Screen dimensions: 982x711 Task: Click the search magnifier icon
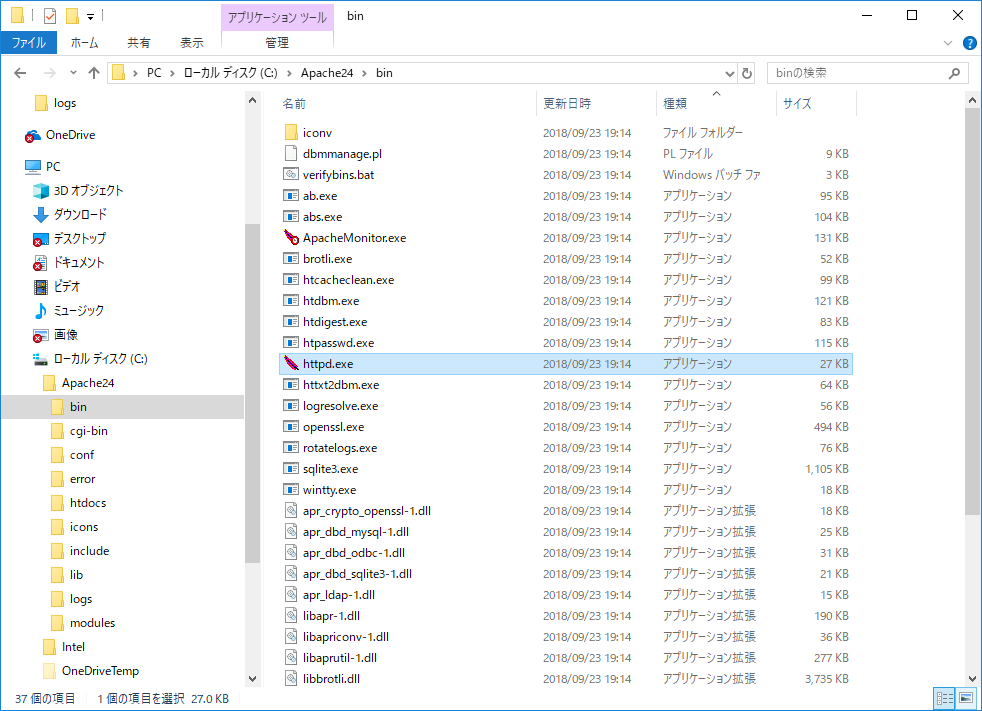click(x=955, y=73)
